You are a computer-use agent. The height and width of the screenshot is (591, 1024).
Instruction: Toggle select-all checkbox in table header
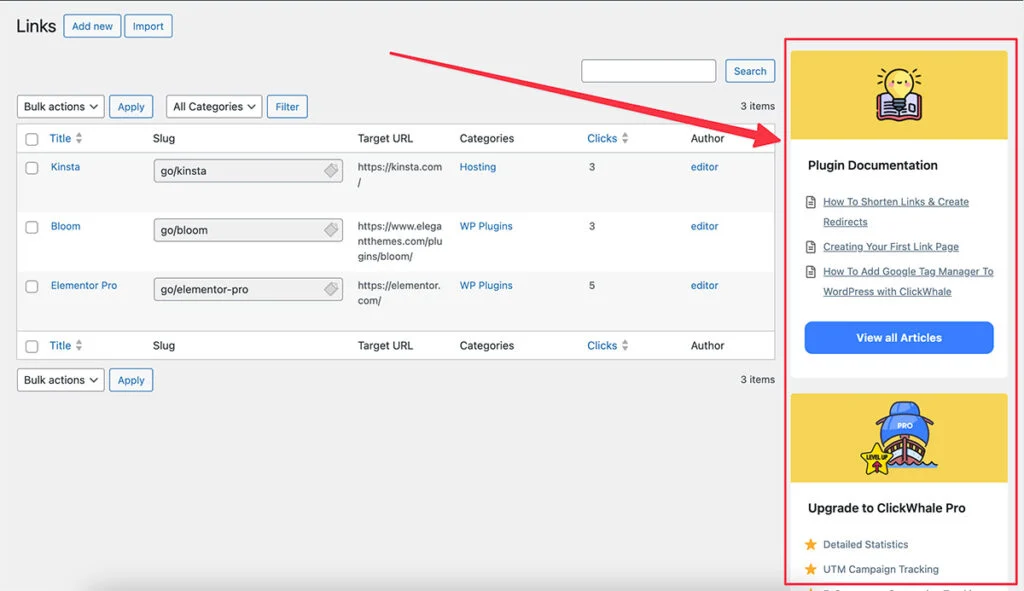(31, 139)
